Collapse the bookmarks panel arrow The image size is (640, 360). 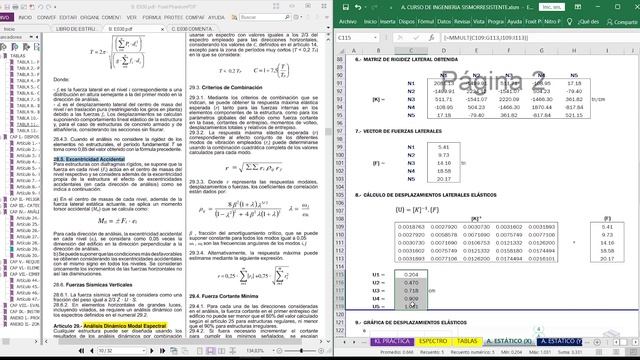click(37, 37)
